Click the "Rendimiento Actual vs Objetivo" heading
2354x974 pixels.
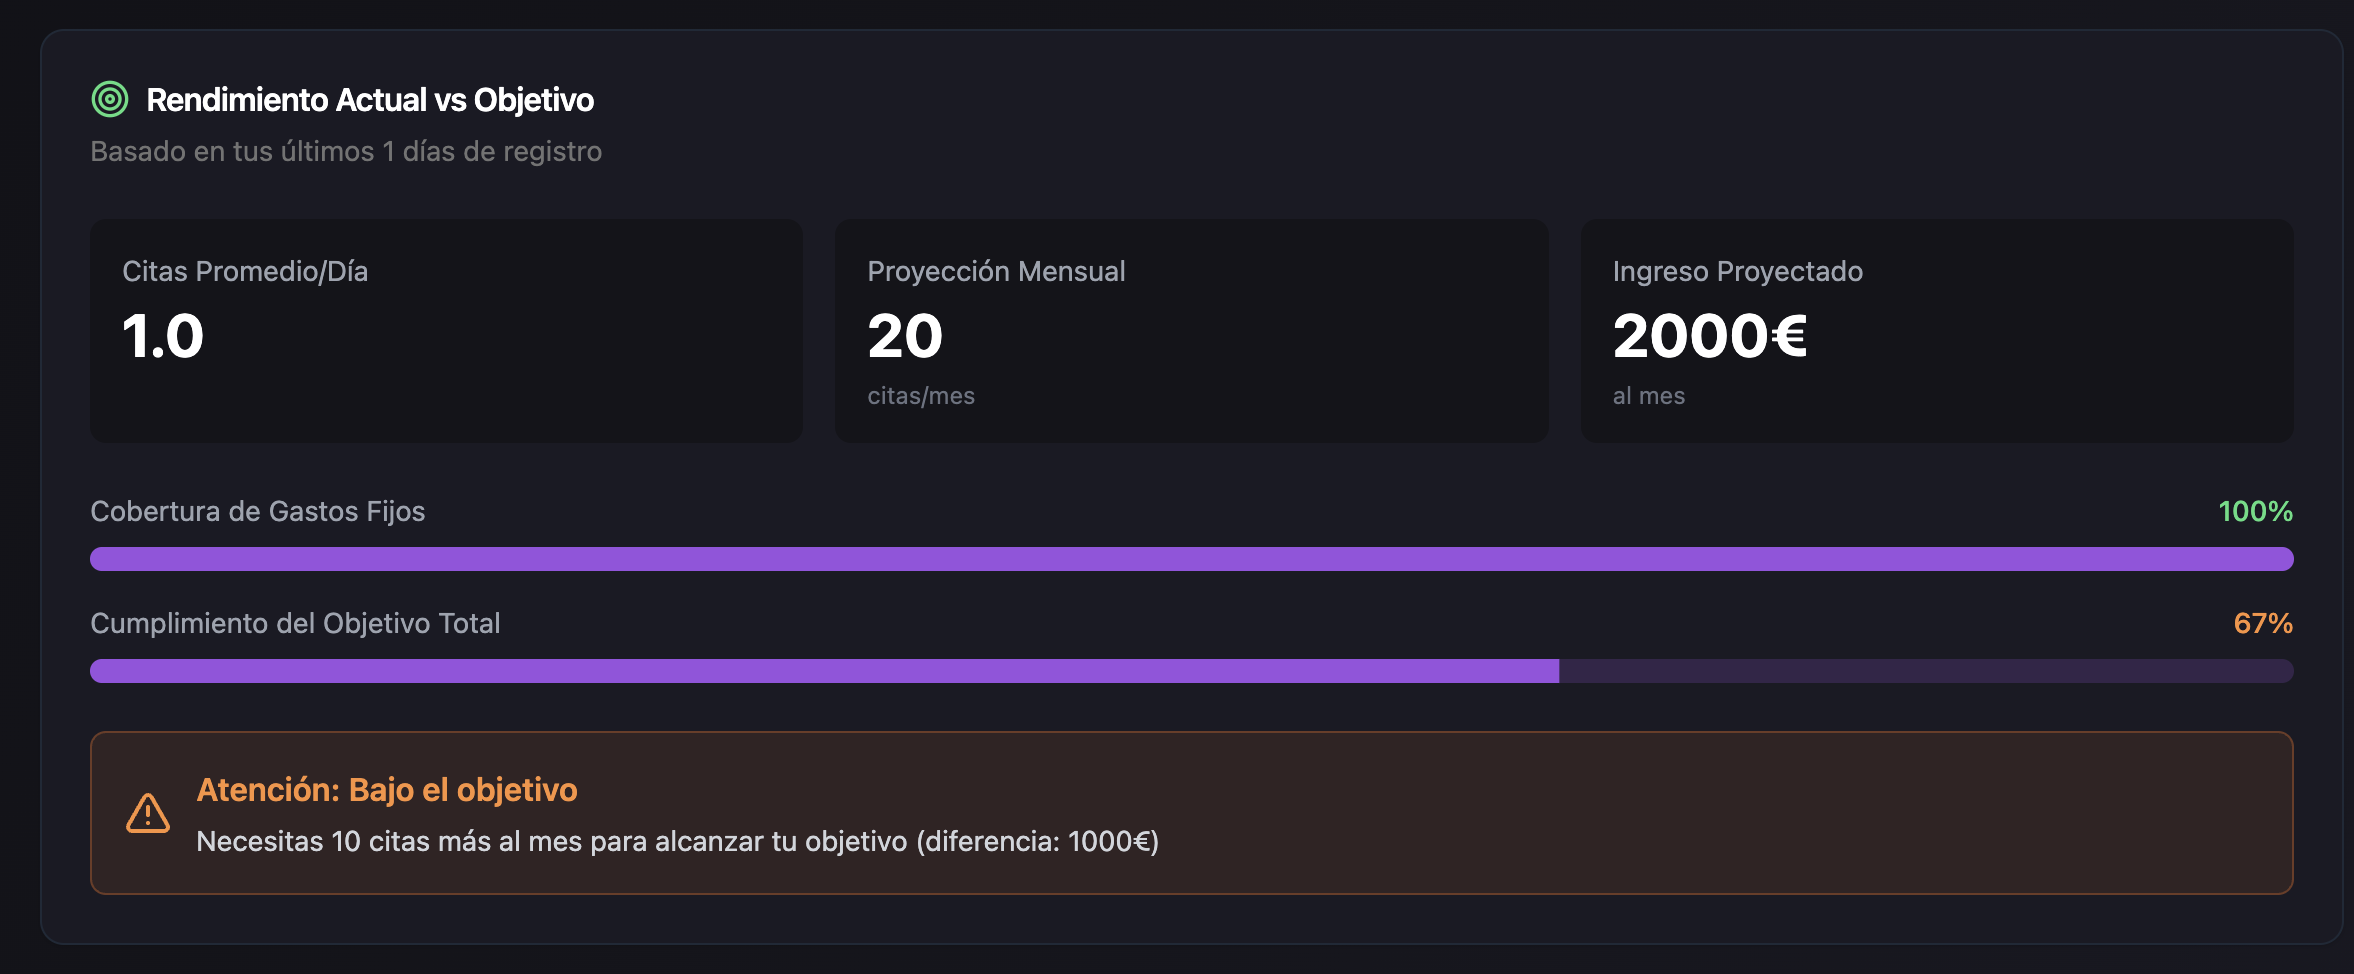tap(370, 100)
